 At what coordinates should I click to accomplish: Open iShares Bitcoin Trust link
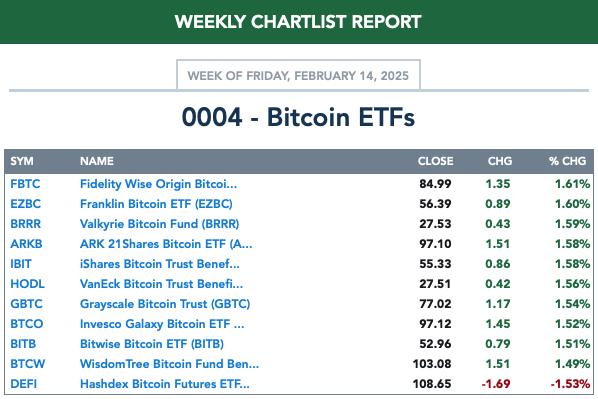160,264
